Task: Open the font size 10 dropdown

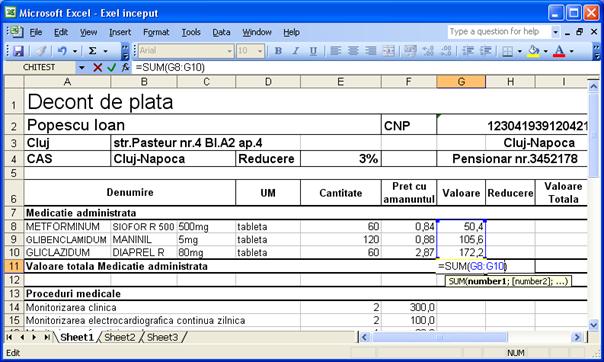Action: [x=260, y=51]
